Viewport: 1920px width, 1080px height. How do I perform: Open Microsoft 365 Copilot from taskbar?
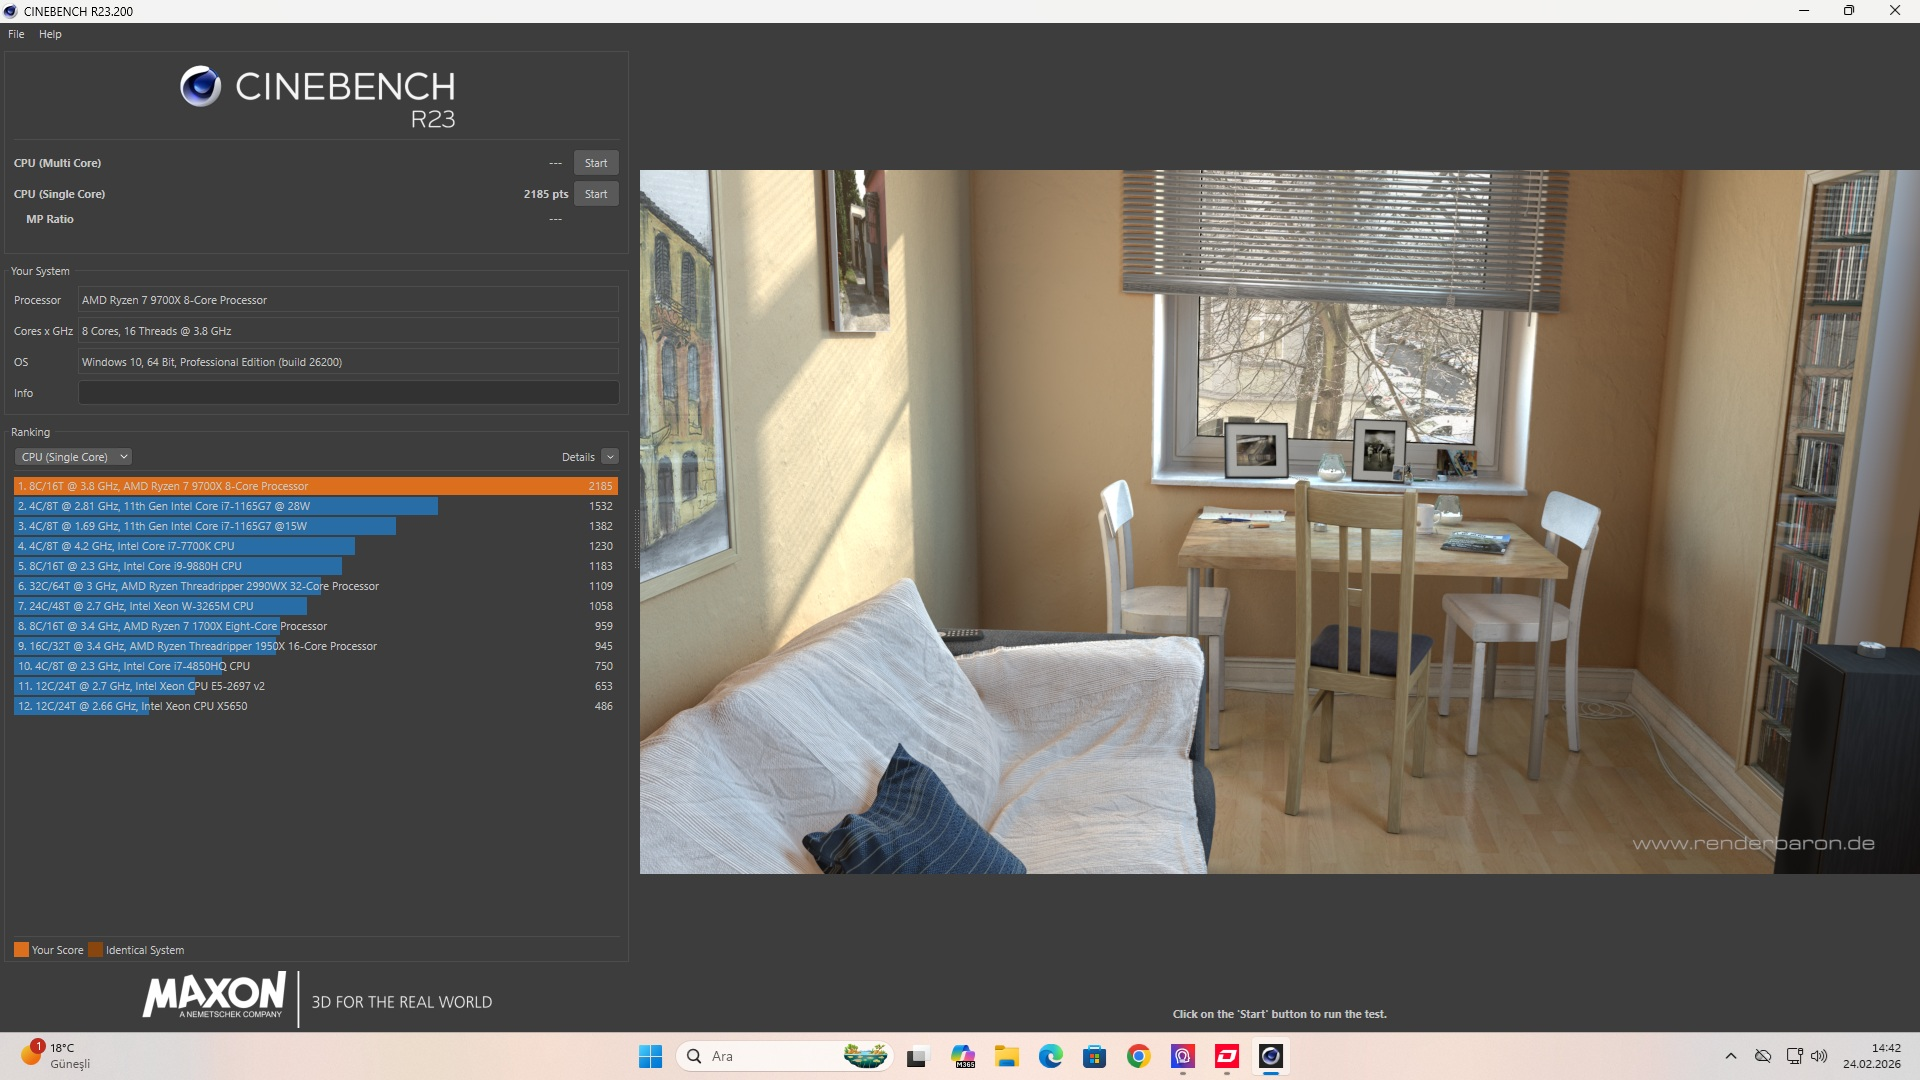[x=963, y=1056]
